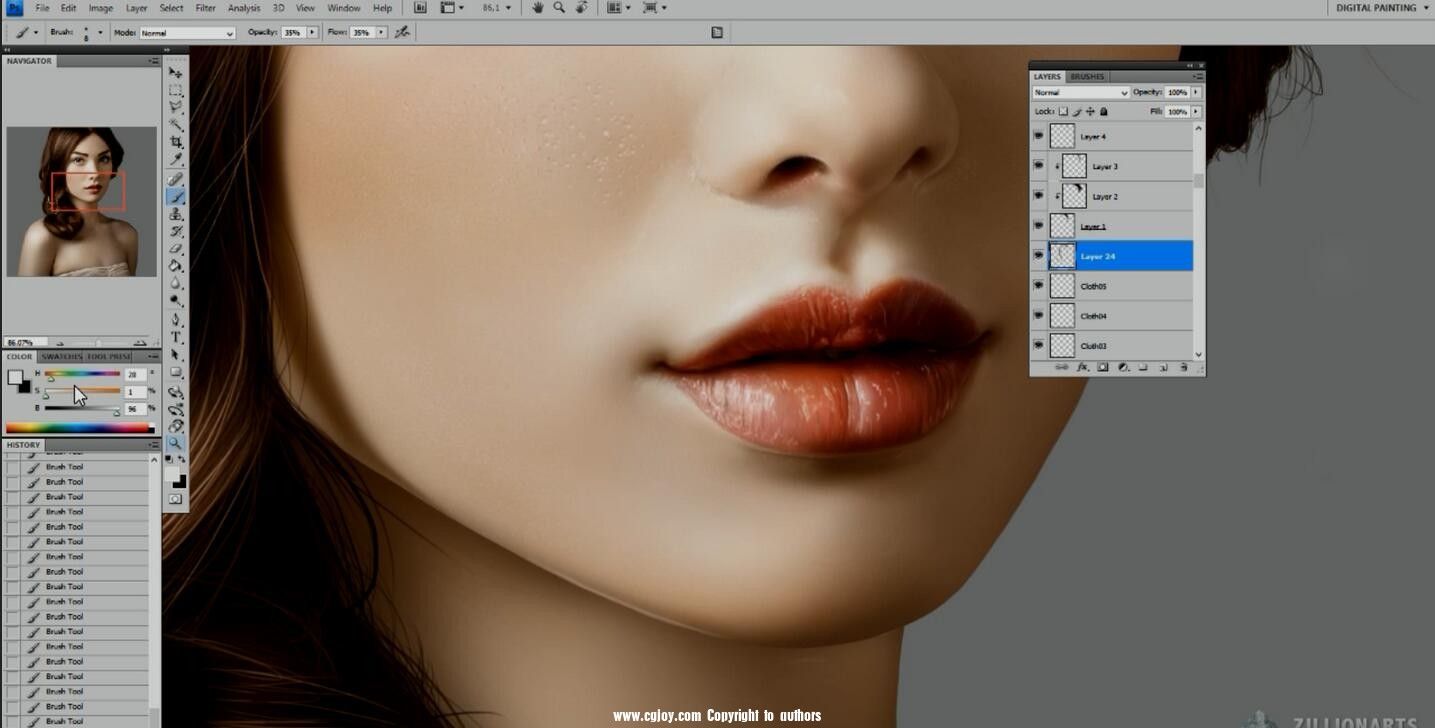1435x728 pixels.
Task: Open the Filter menu
Action: [x=205, y=8]
